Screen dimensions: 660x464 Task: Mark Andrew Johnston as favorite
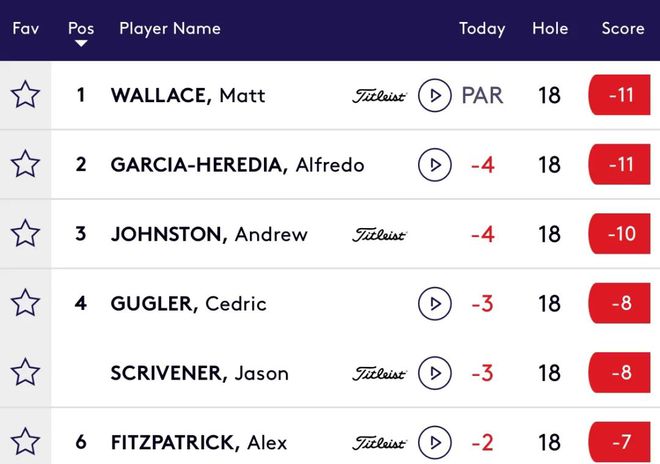point(25,234)
